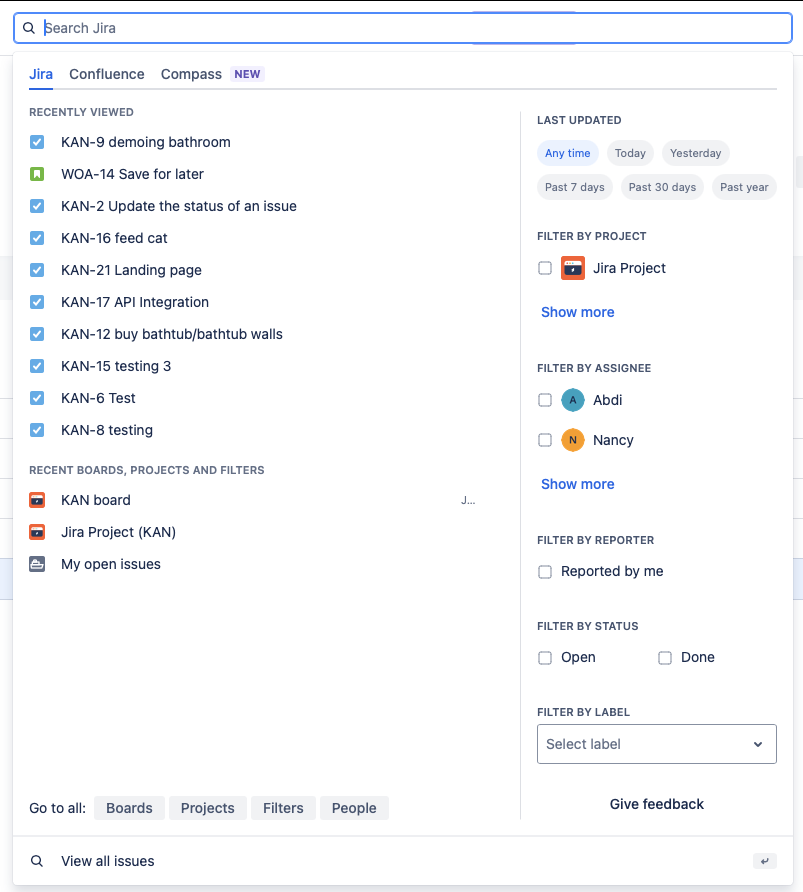Screen dimensions: 803x892
Task: Click the task icon beside KAN-16 feed cat
Action: [37, 238]
